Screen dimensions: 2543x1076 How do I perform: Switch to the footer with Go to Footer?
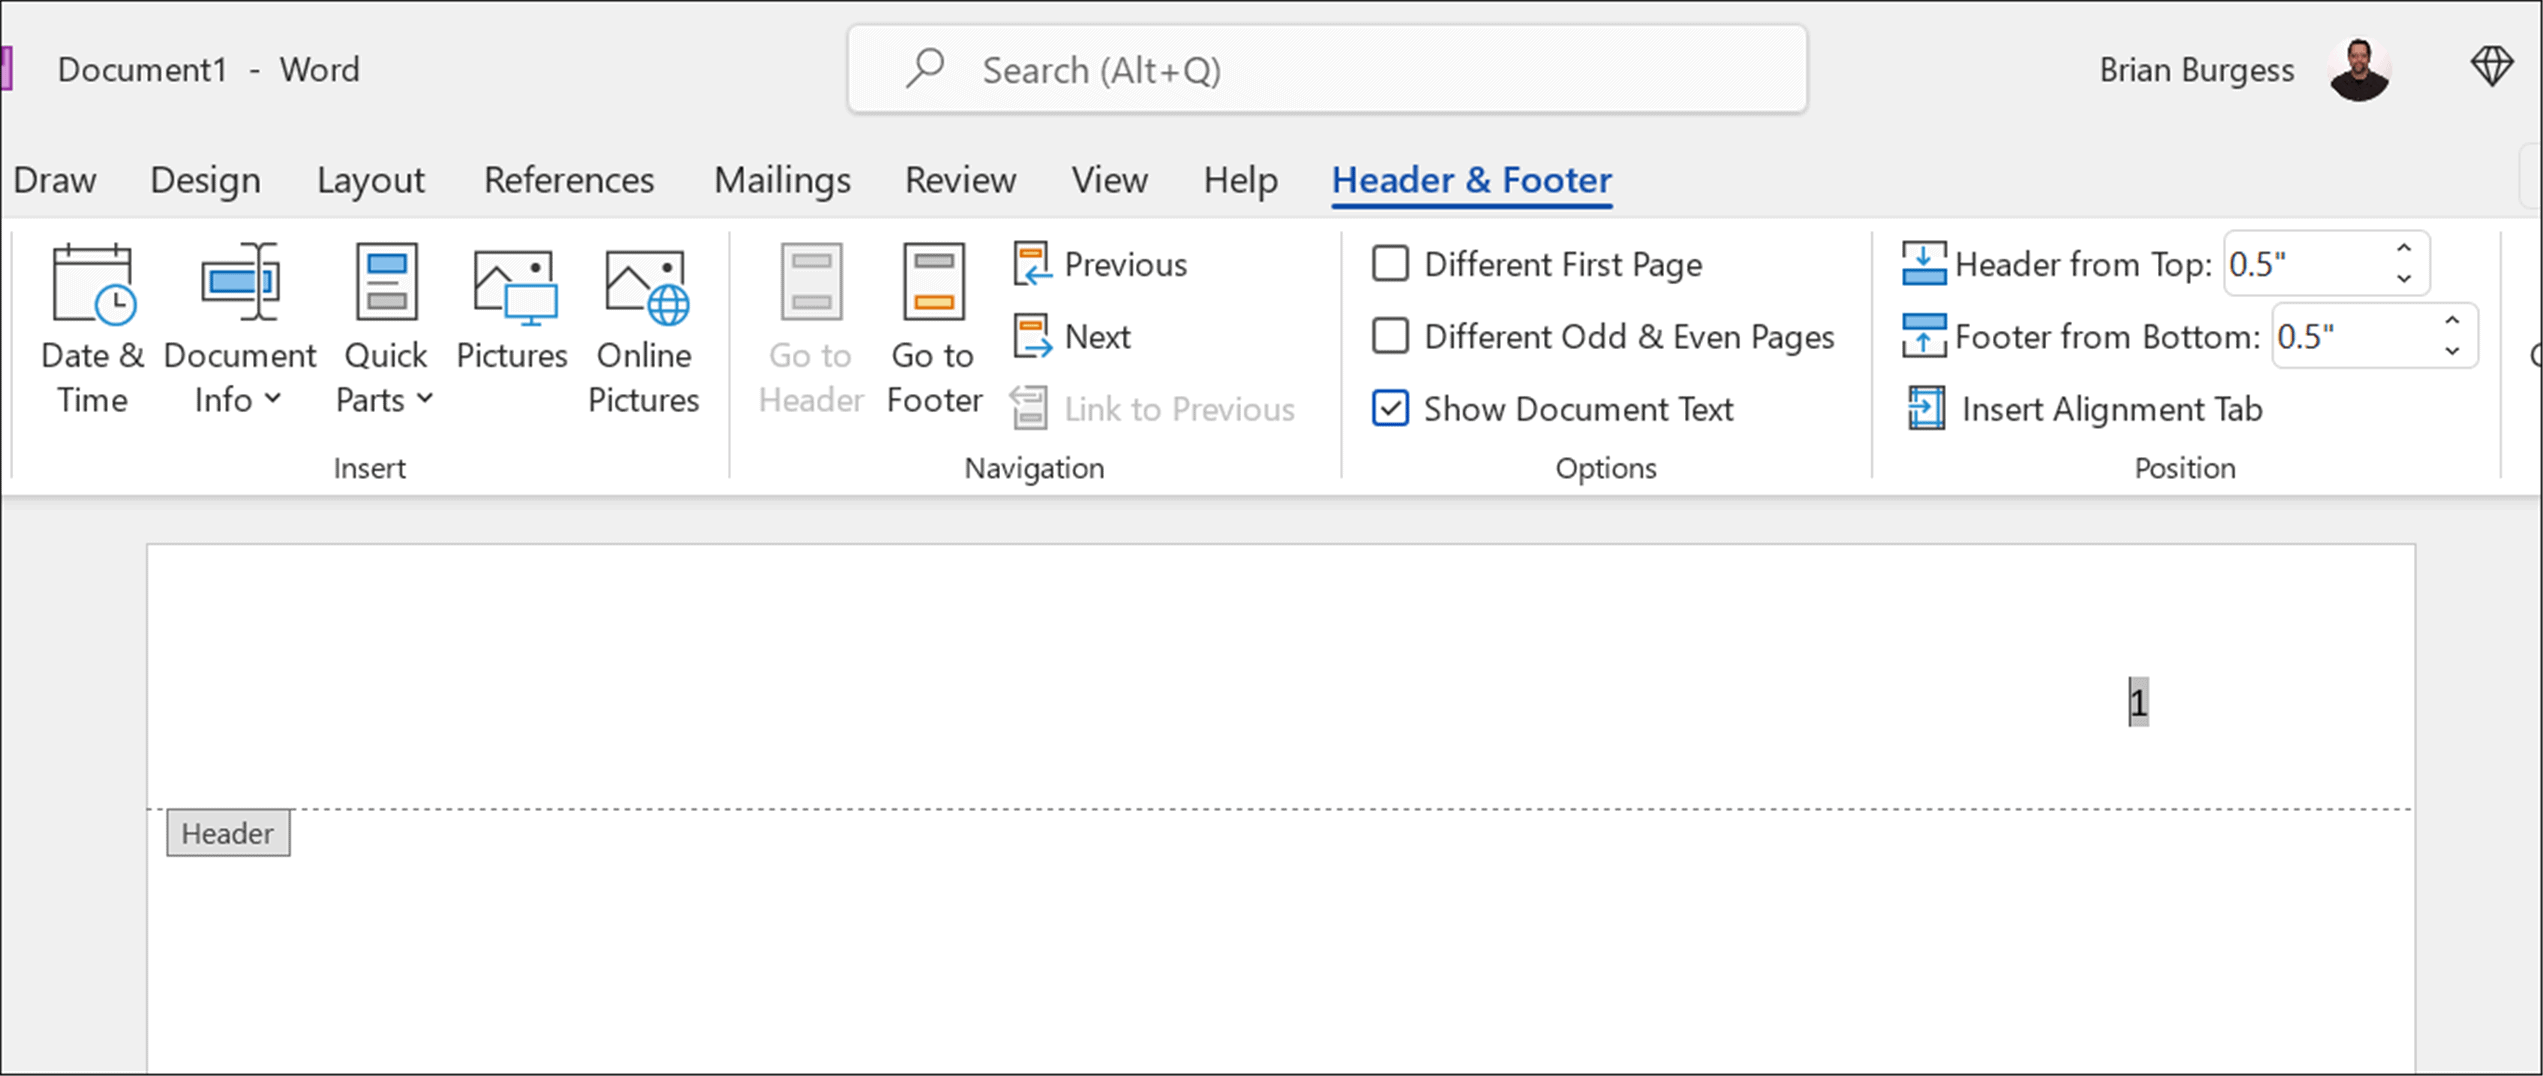point(932,330)
